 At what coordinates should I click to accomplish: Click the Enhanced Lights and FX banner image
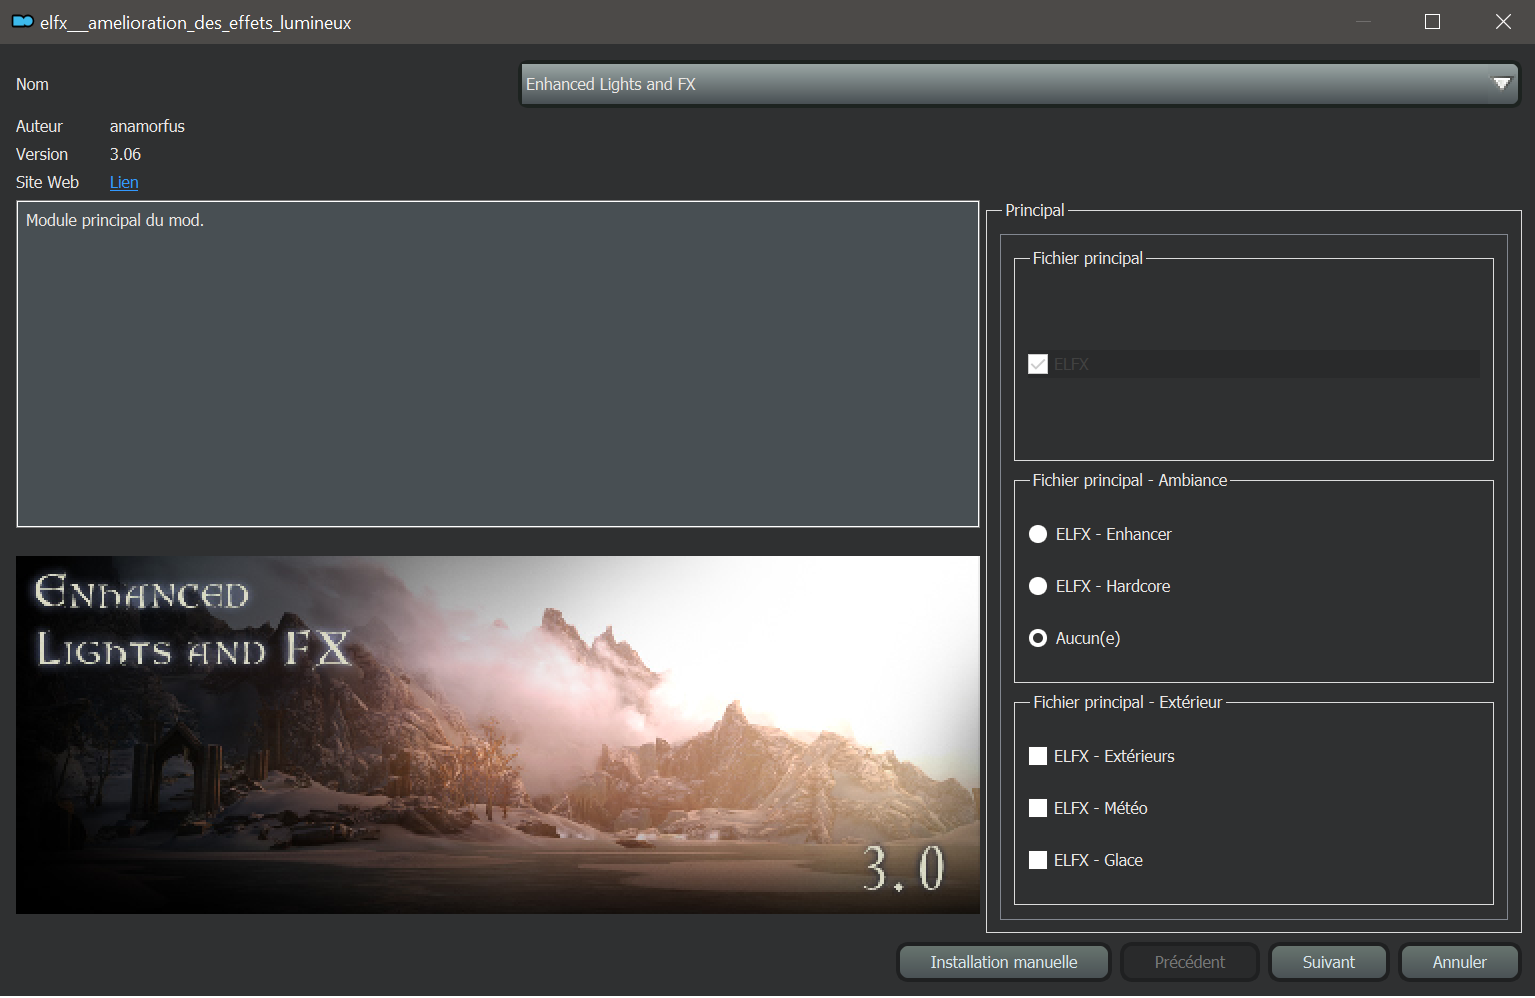[x=498, y=735]
